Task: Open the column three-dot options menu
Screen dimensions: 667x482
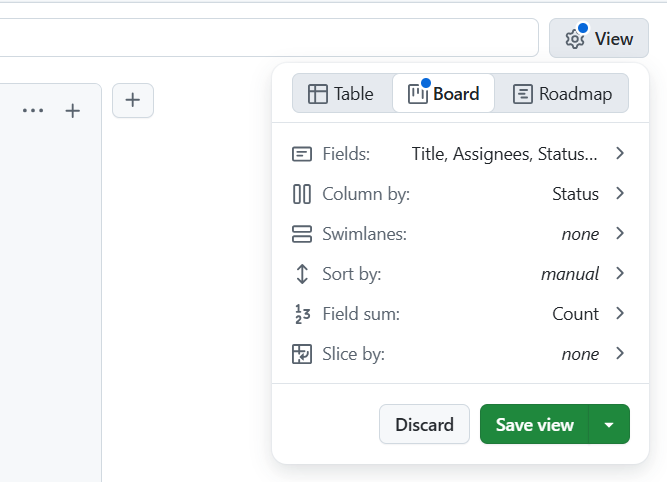Action: click(x=33, y=111)
